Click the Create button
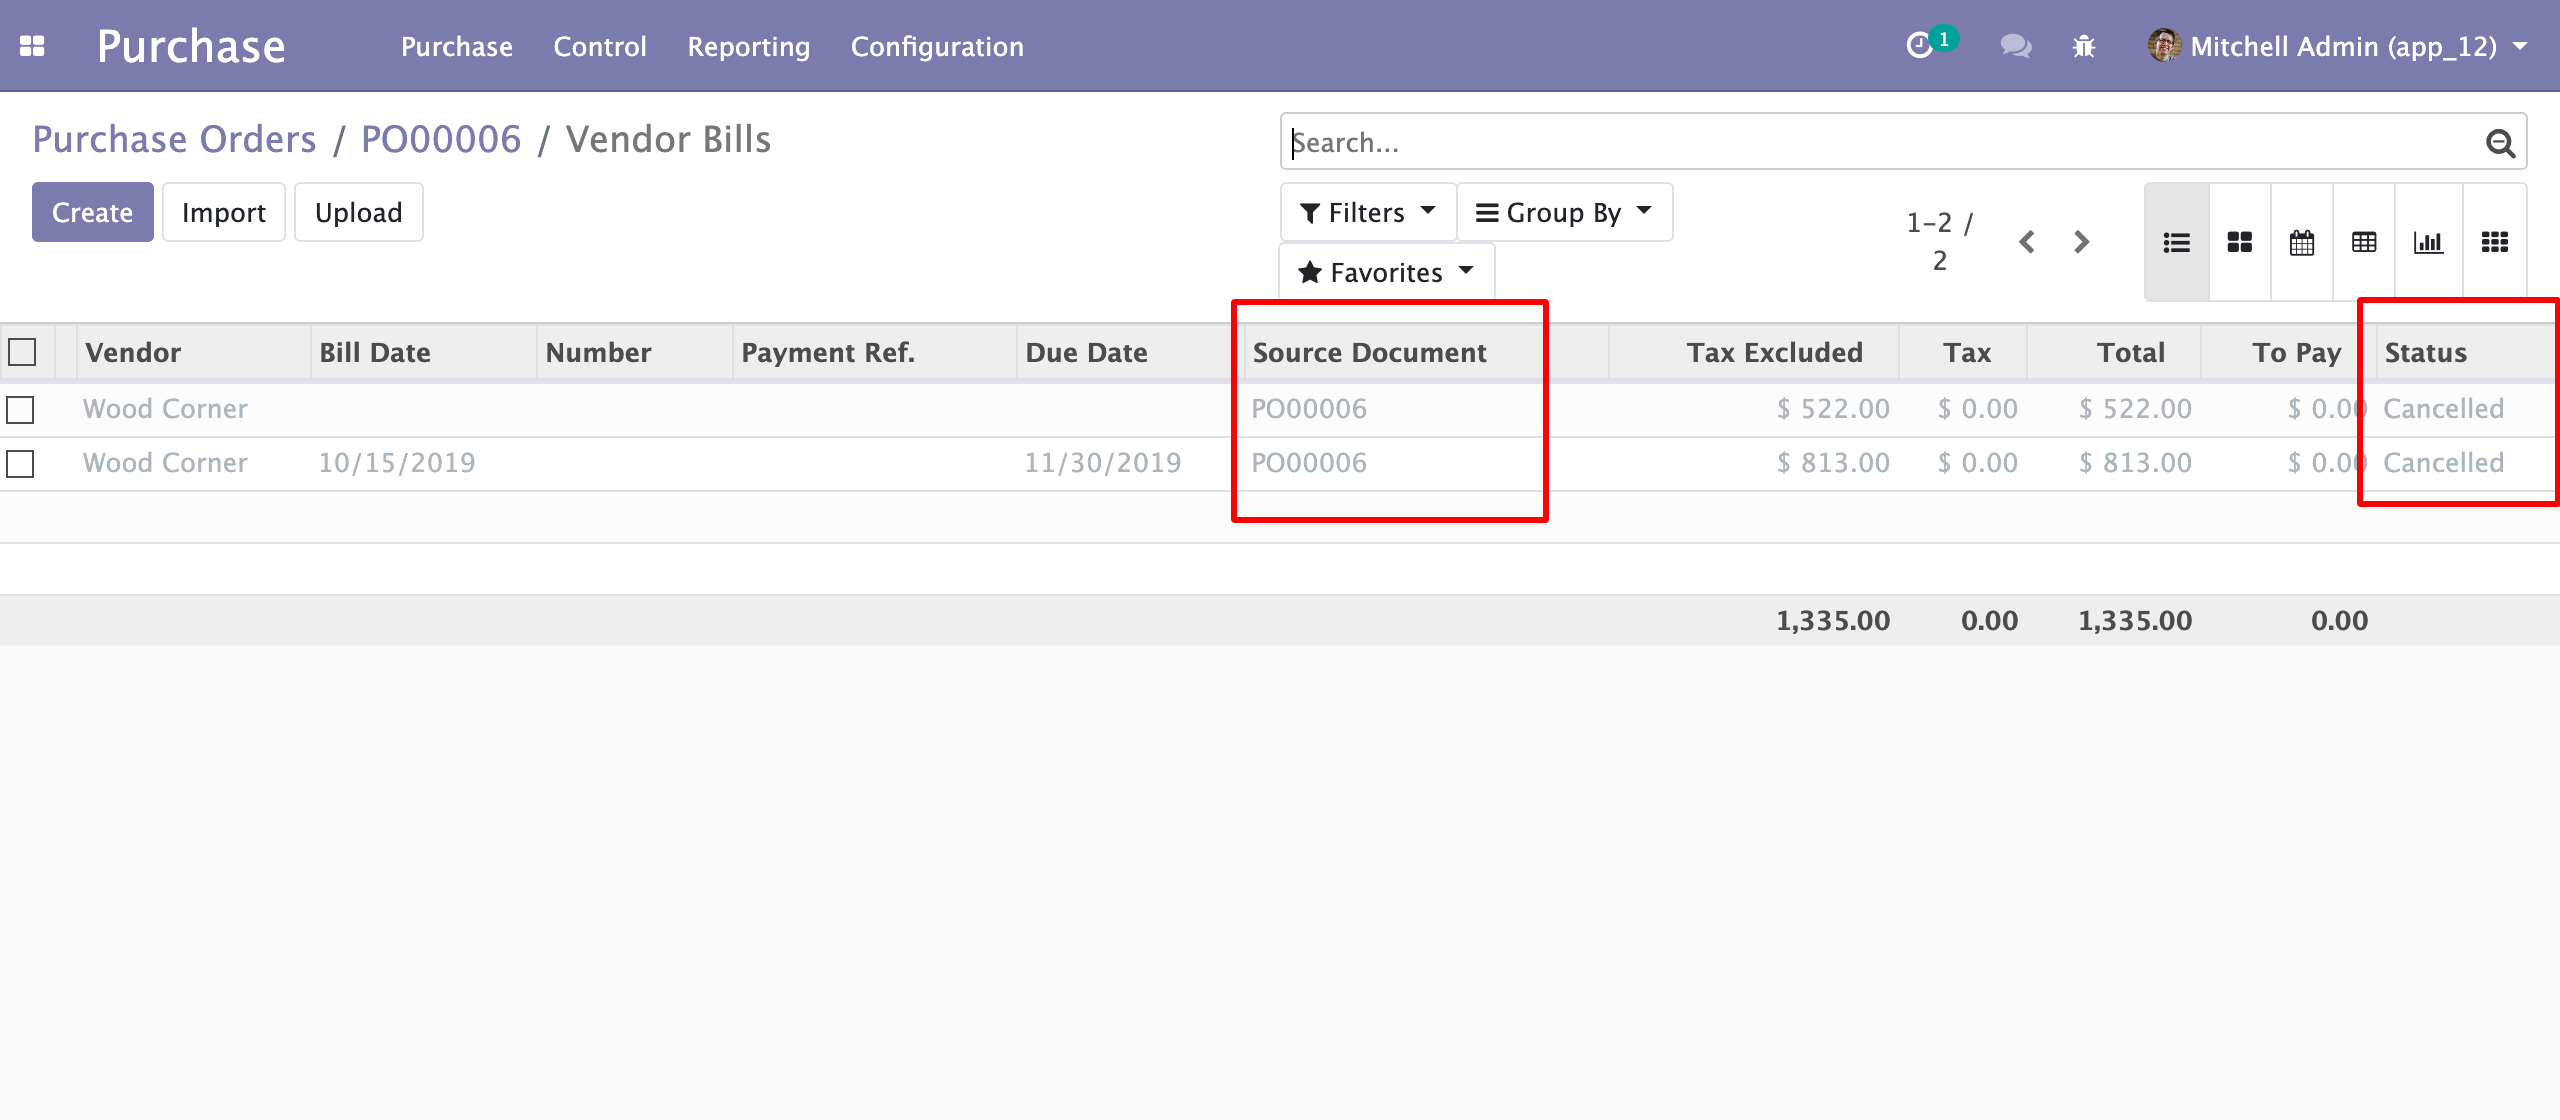The height and width of the screenshot is (1120, 2560). tap(92, 212)
